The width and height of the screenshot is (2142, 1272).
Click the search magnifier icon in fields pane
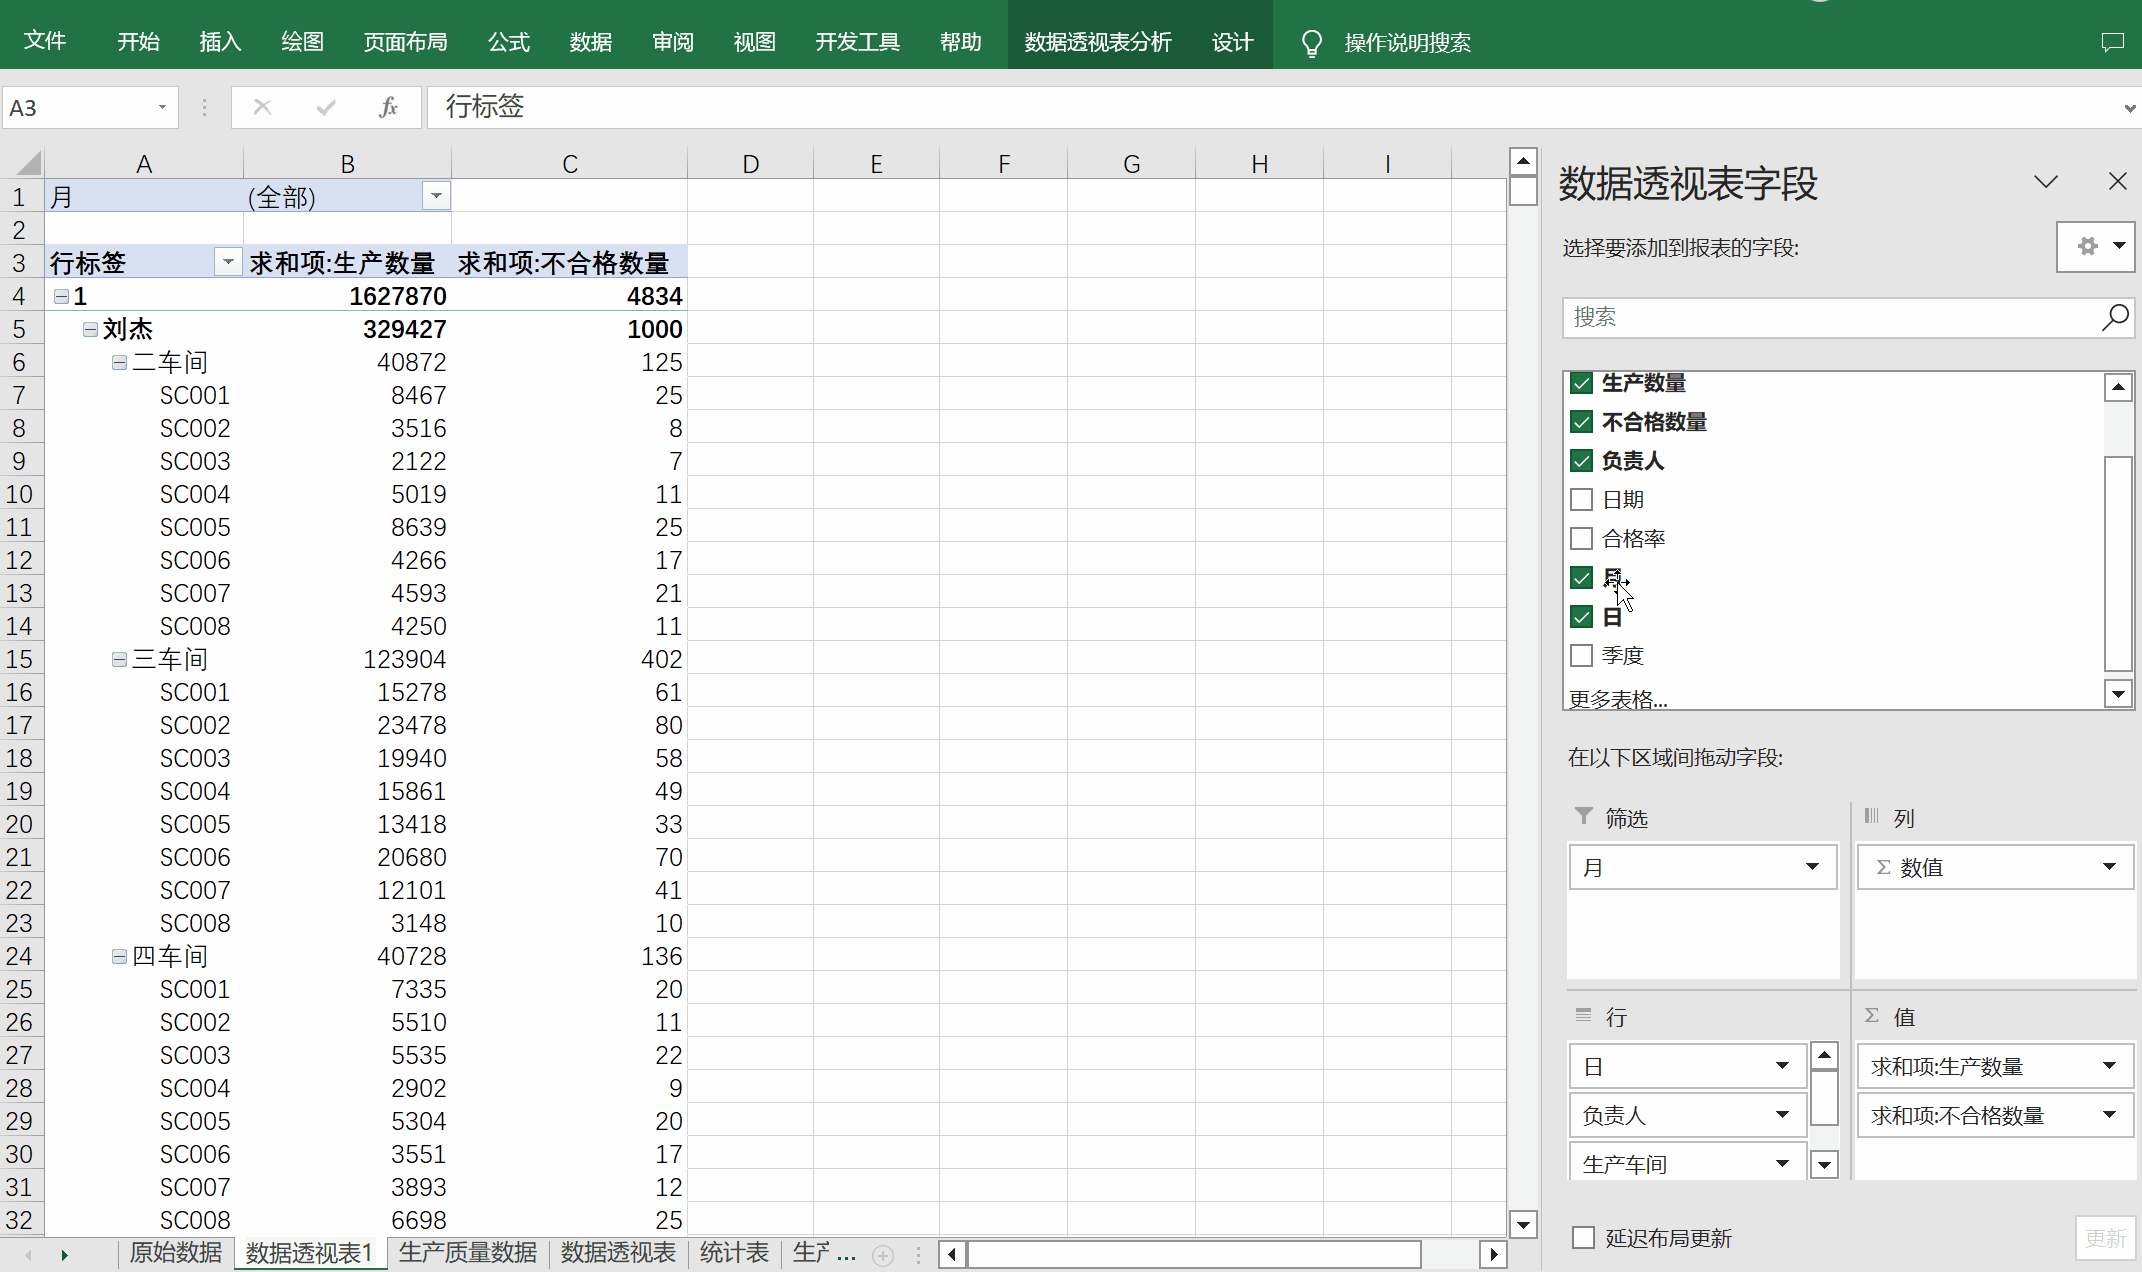(x=2115, y=318)
